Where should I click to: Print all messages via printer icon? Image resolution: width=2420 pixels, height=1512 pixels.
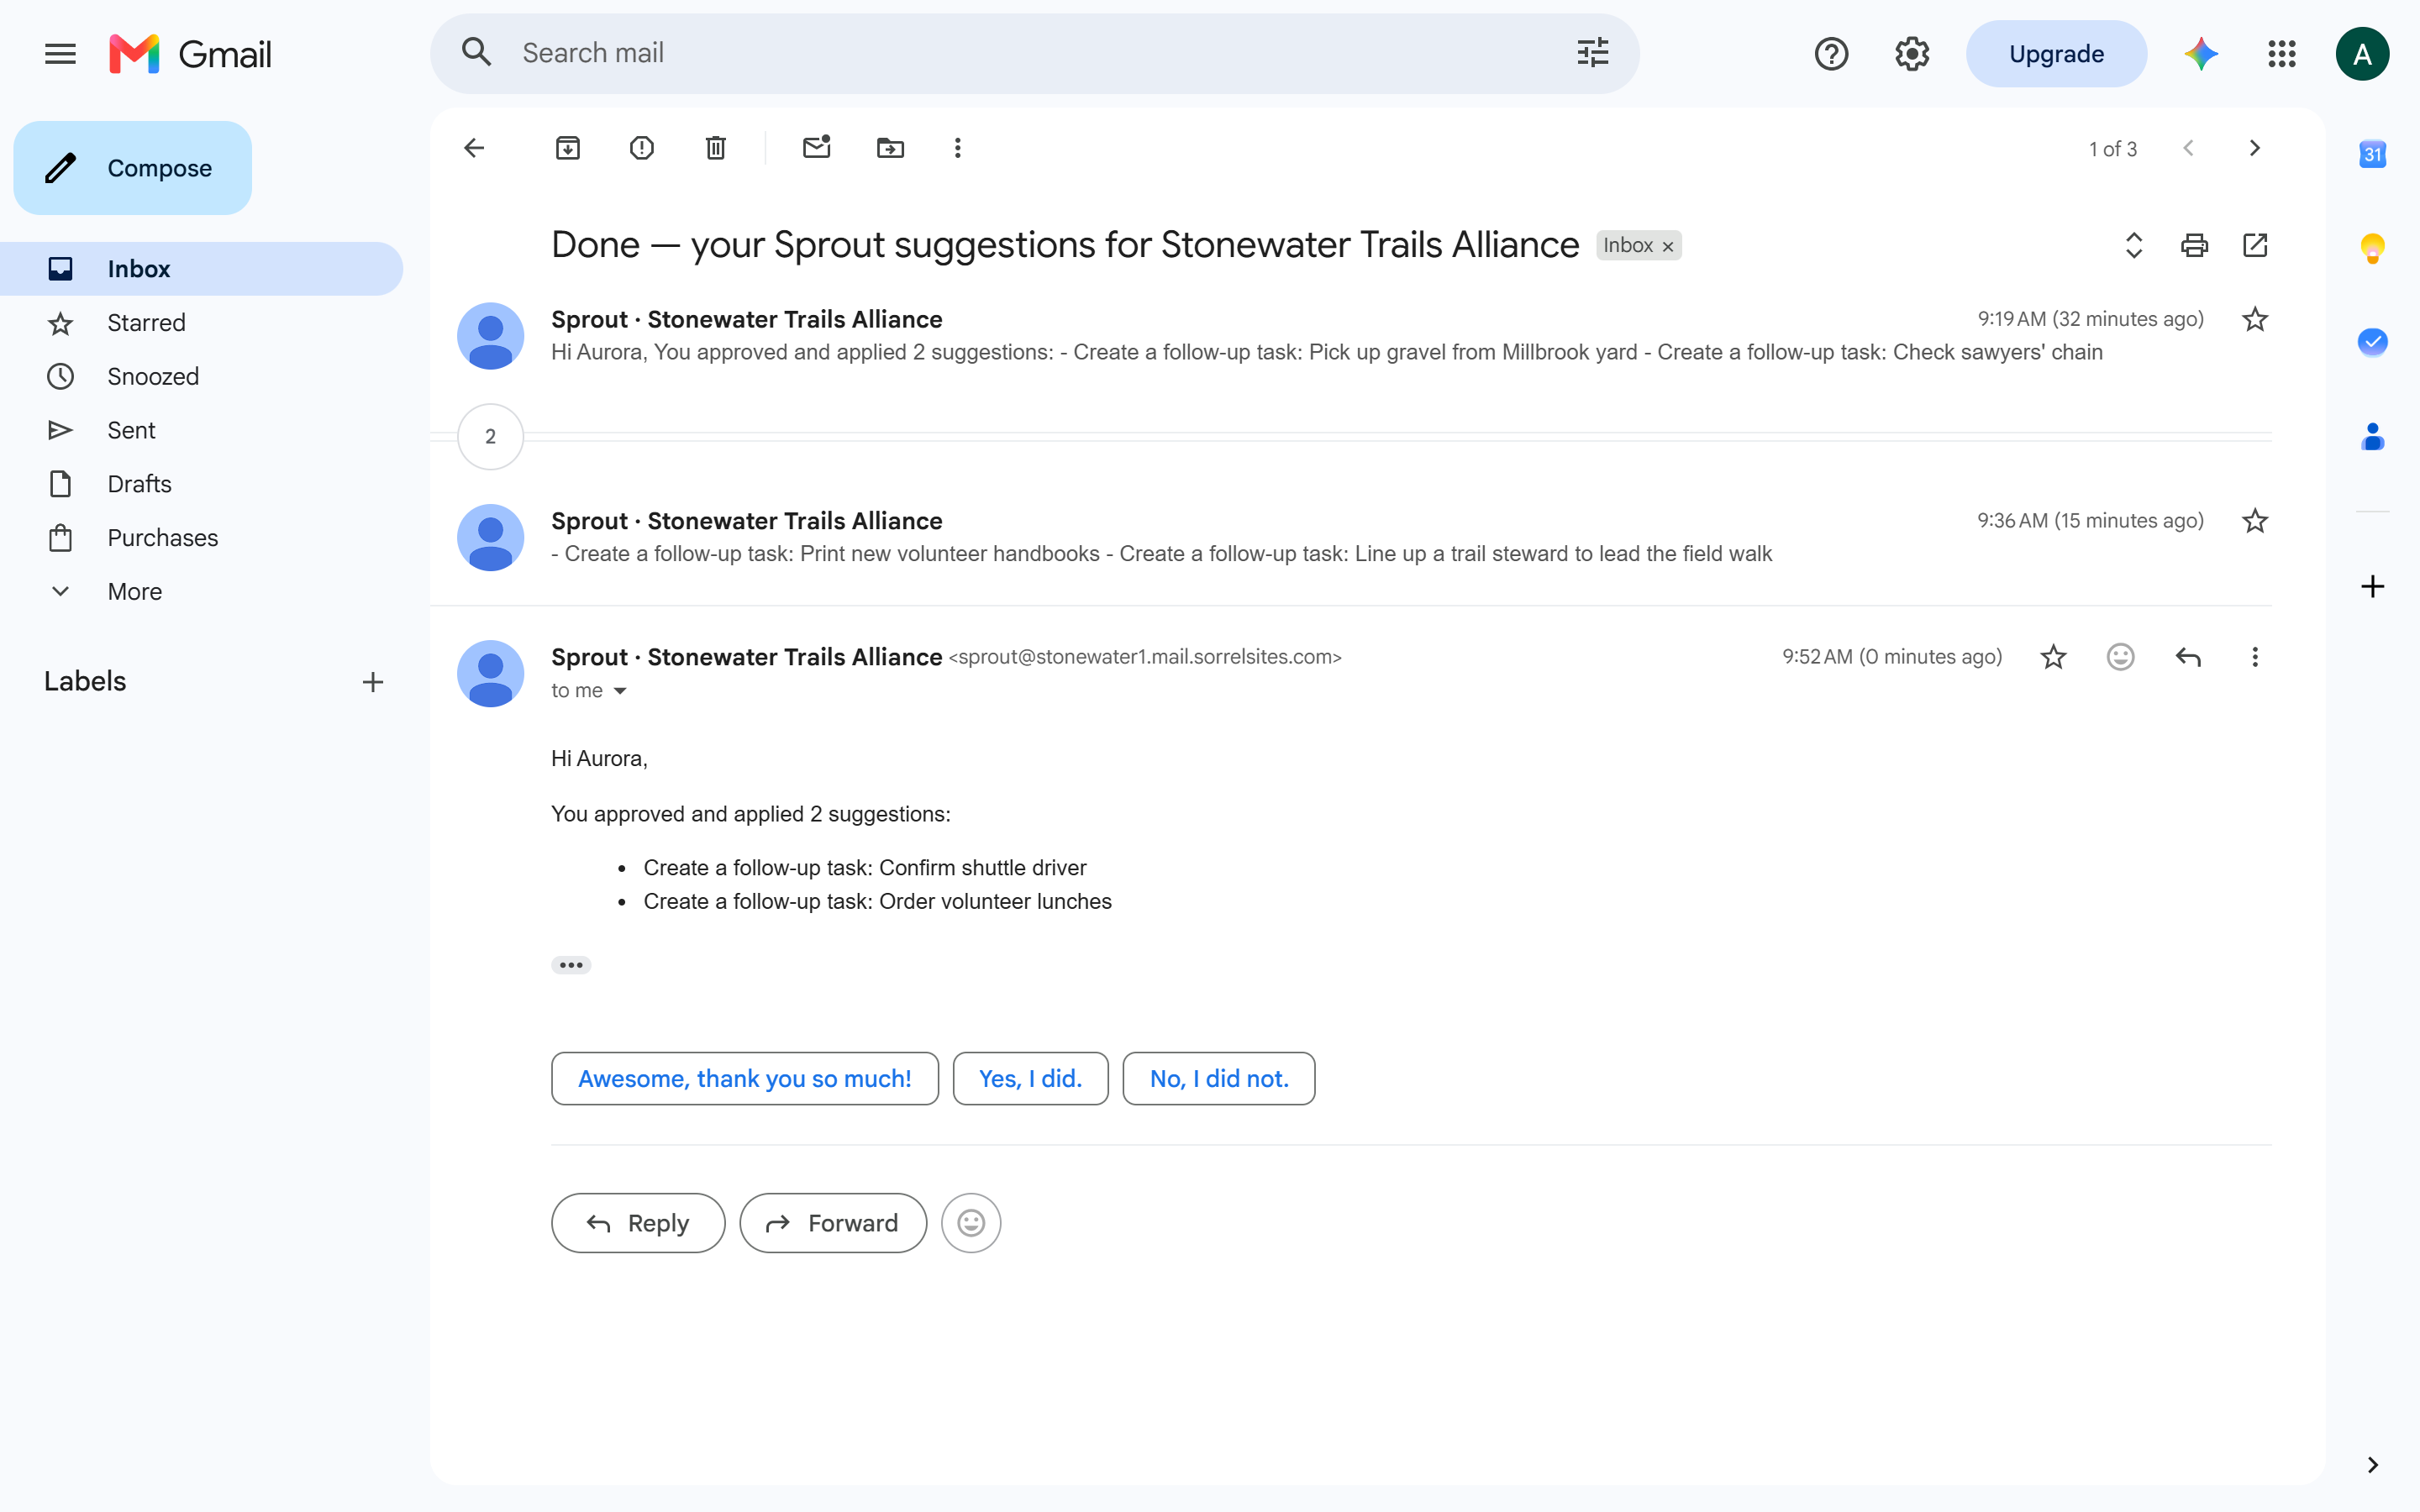pos(2194,245)
